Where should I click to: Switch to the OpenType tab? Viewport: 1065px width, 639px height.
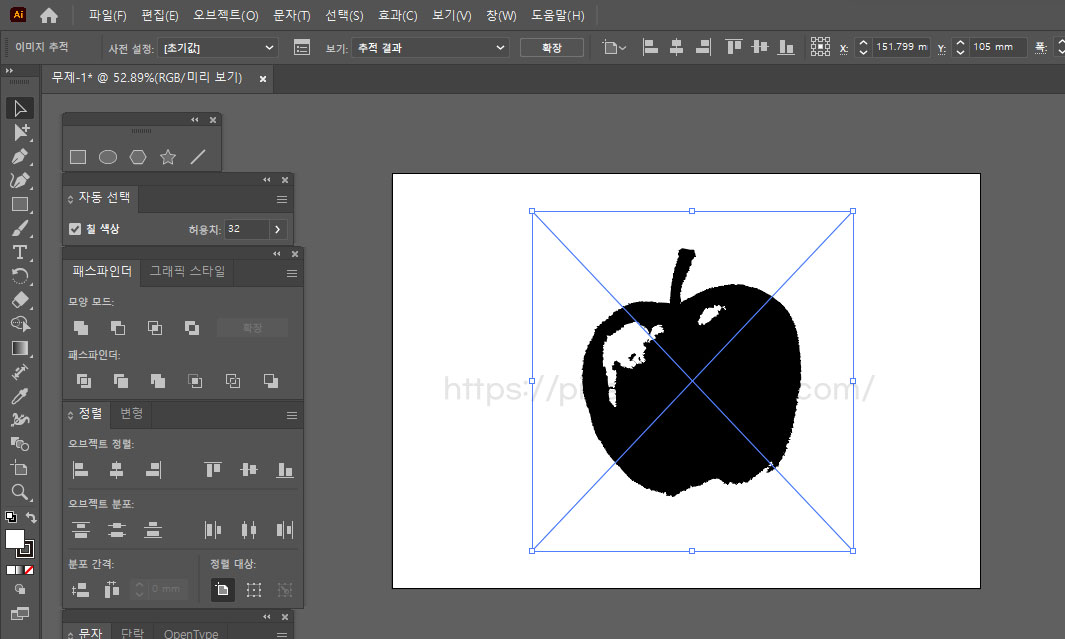tap(191, 633)
